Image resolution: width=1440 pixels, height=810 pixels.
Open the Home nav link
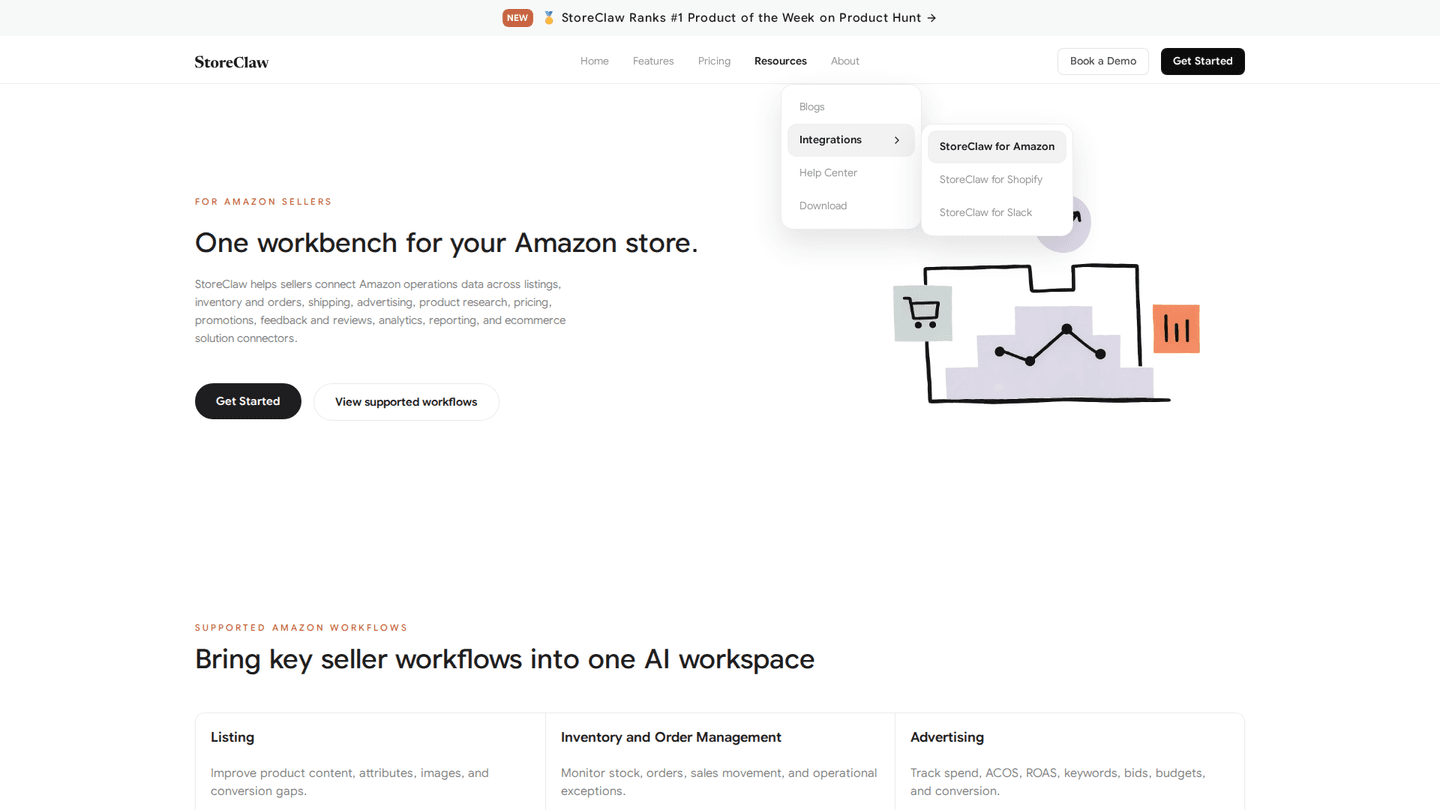594,61
